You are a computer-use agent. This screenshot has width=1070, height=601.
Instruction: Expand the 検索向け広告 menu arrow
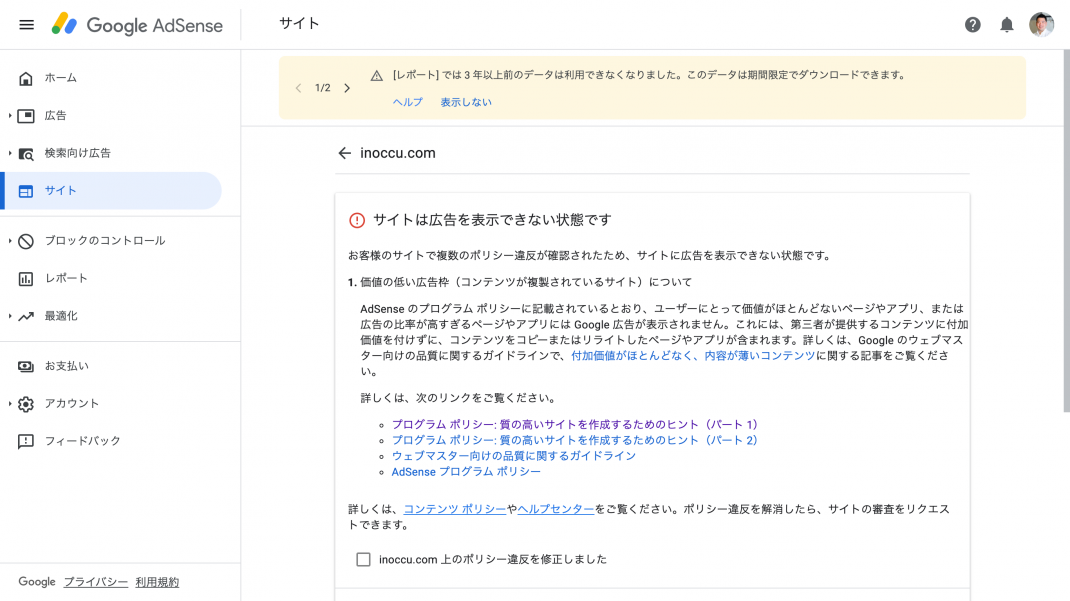(10, 153)
